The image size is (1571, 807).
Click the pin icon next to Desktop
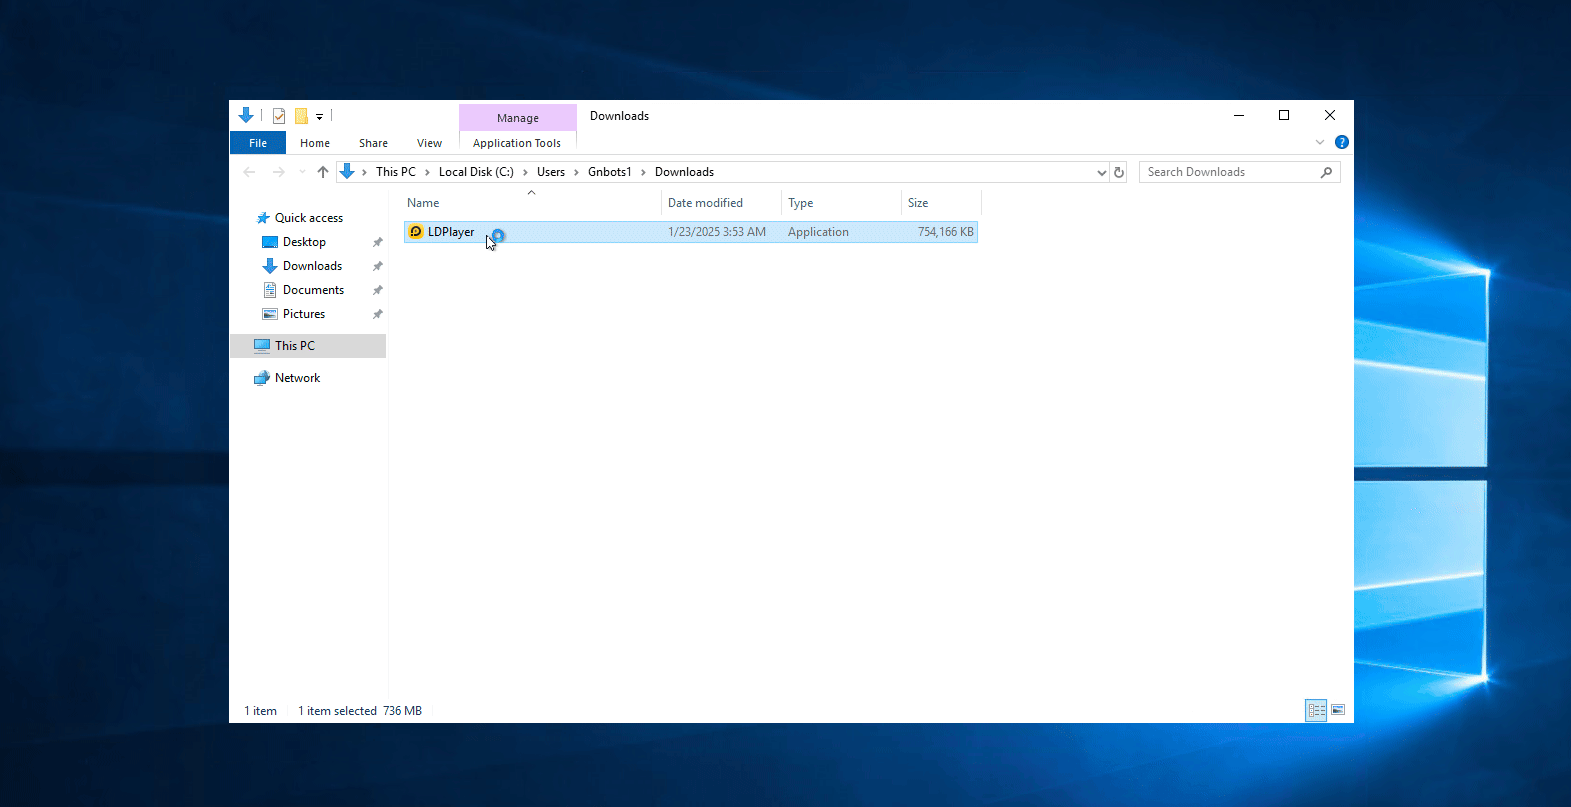[x=377, y=242]
